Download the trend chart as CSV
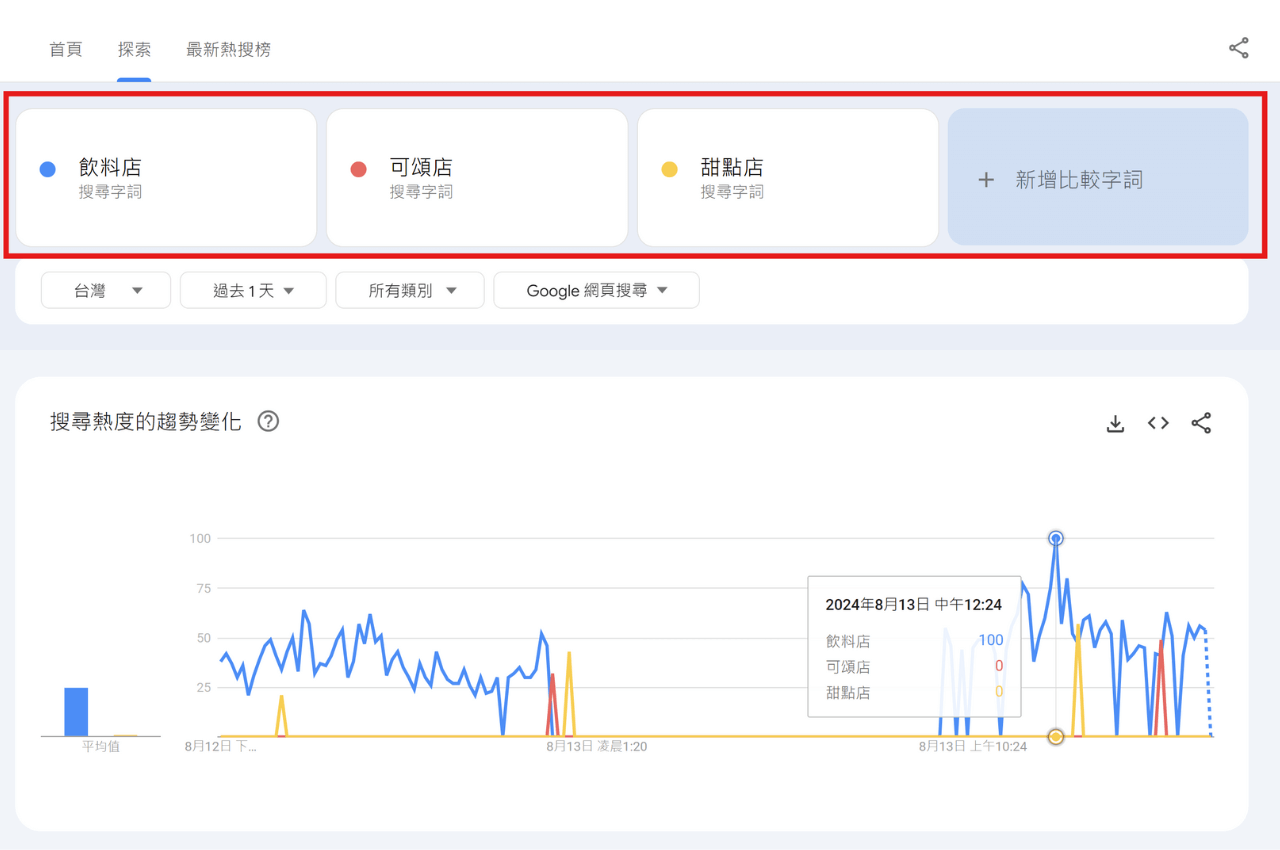The image size is (1280, 850). pyautogui.click(x=1115, y=424)
